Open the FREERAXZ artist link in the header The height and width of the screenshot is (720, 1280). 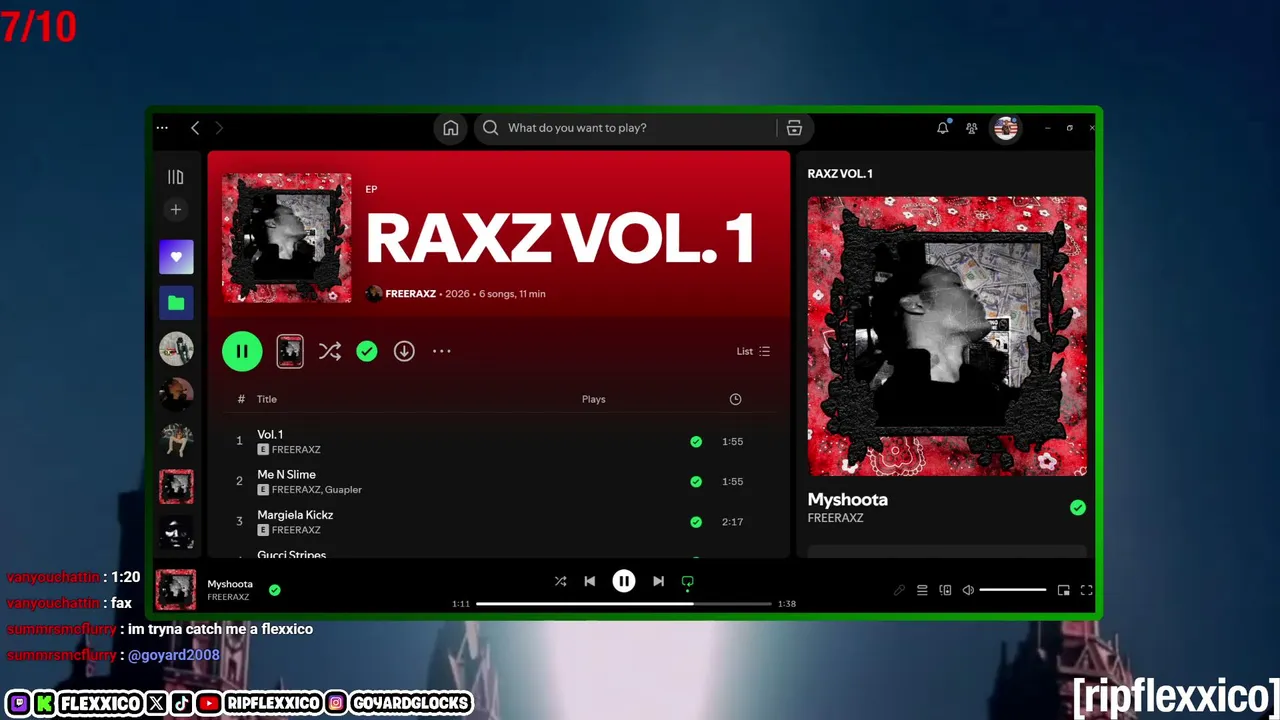(411, 294)
